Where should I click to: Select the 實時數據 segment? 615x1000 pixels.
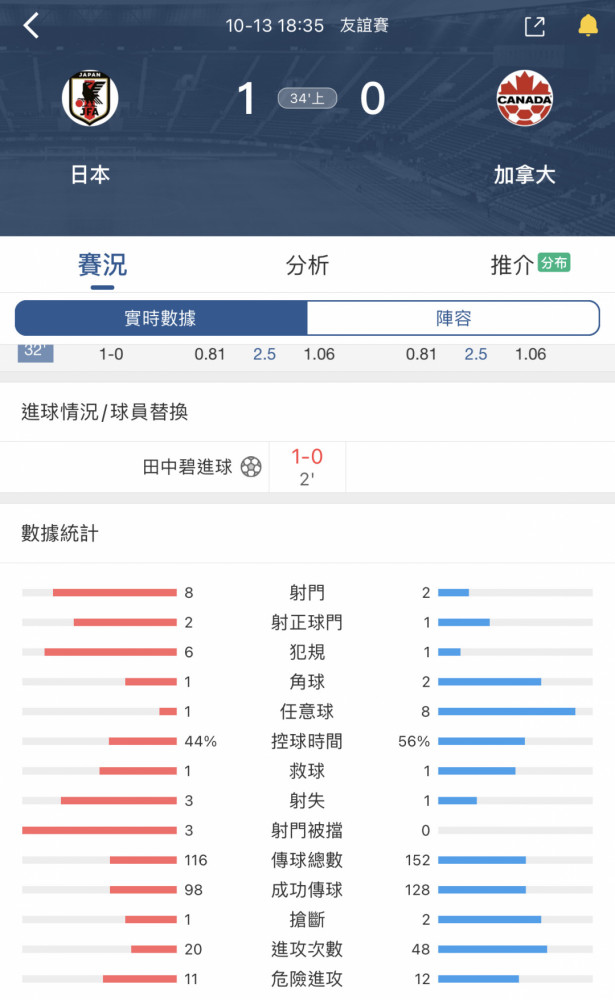[x=161, y=318]
